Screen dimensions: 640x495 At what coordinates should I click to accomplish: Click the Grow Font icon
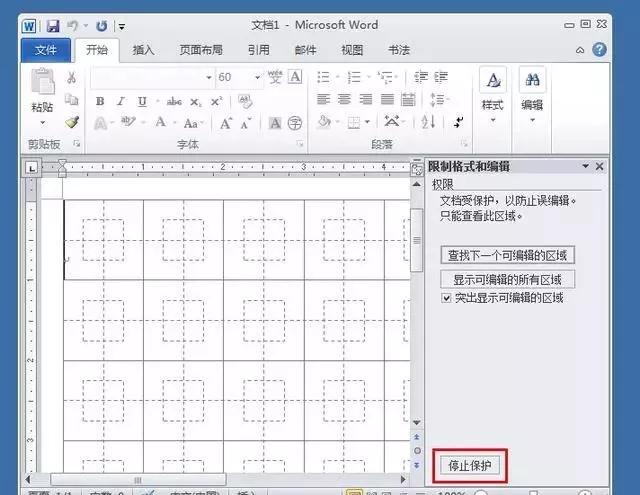(226, 123)
